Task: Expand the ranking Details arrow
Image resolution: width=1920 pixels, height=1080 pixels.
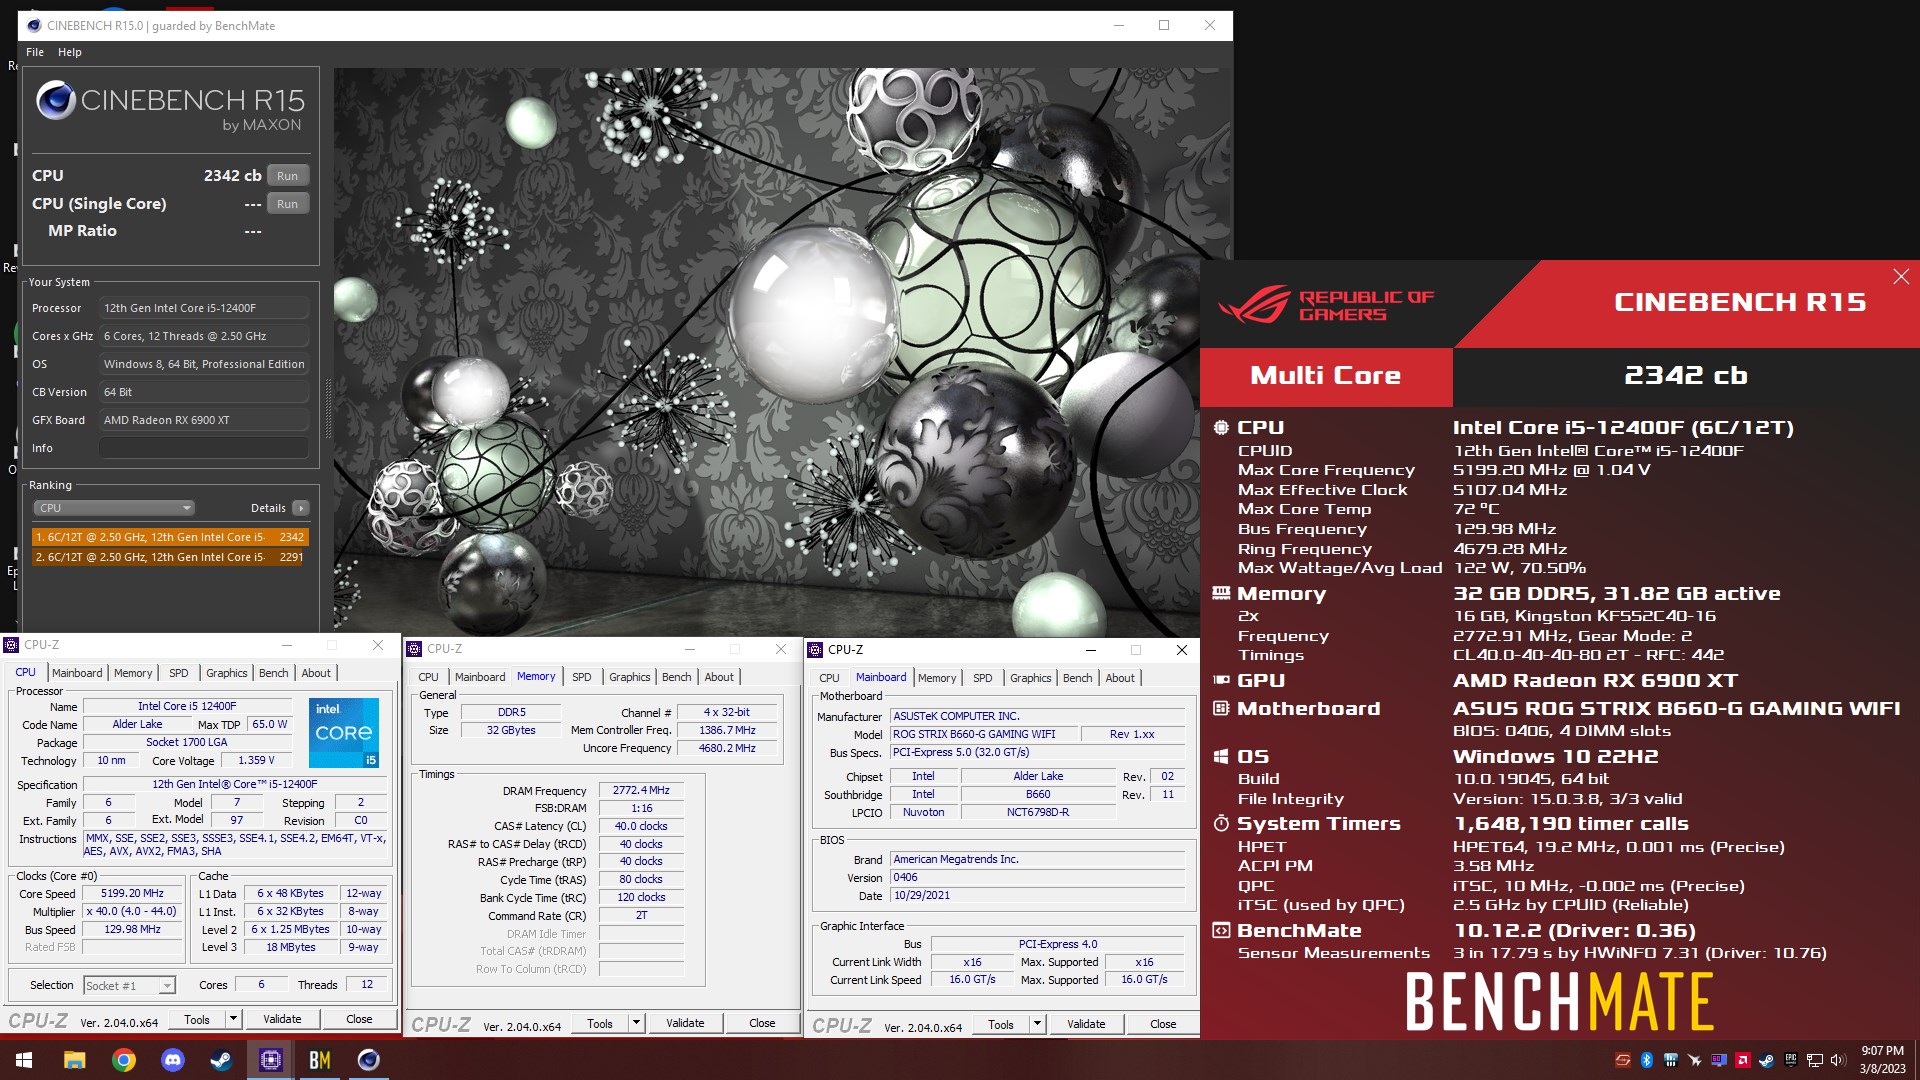Action: point(301,508)
